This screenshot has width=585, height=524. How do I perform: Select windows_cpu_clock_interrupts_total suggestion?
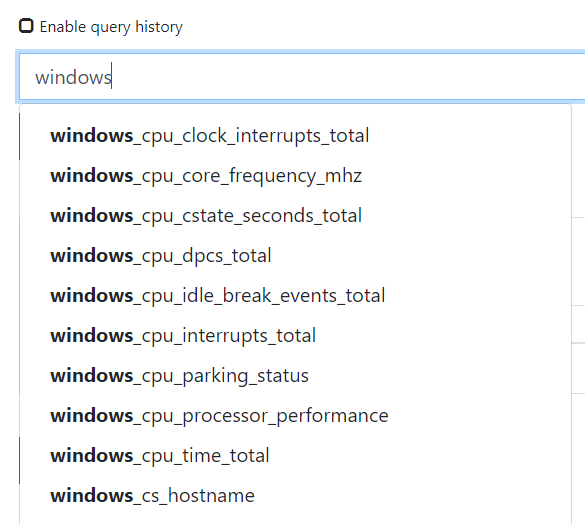click(x=295, y=135)
